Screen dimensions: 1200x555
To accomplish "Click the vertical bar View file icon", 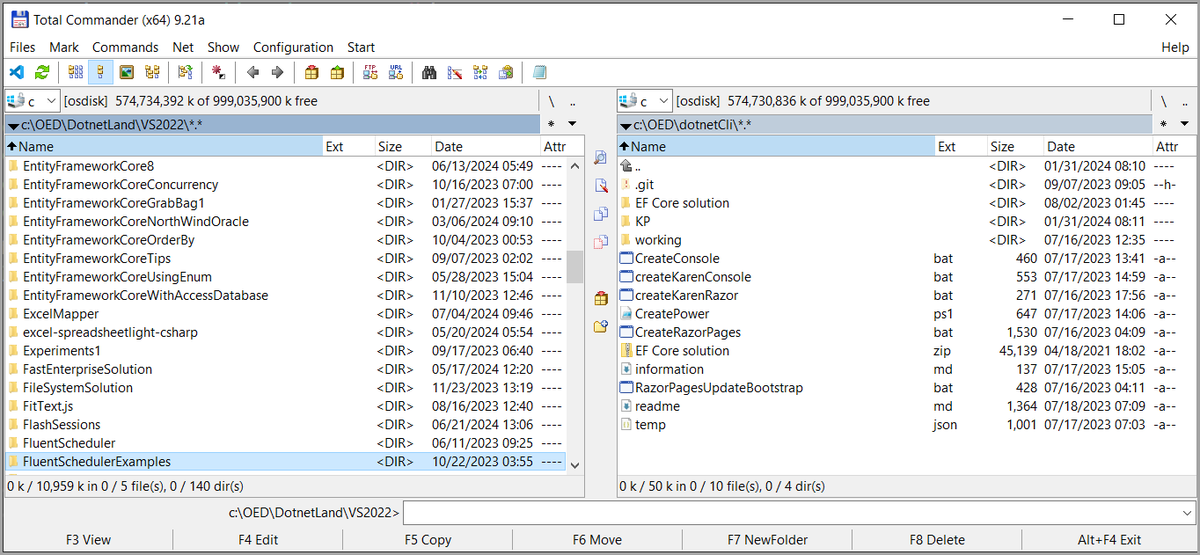I will pos(600,158).
